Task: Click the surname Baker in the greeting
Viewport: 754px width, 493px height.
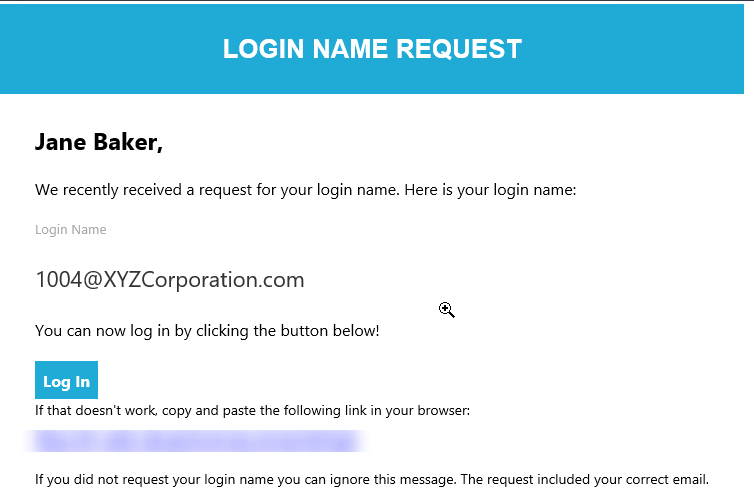Action: (x=128, y=142)
